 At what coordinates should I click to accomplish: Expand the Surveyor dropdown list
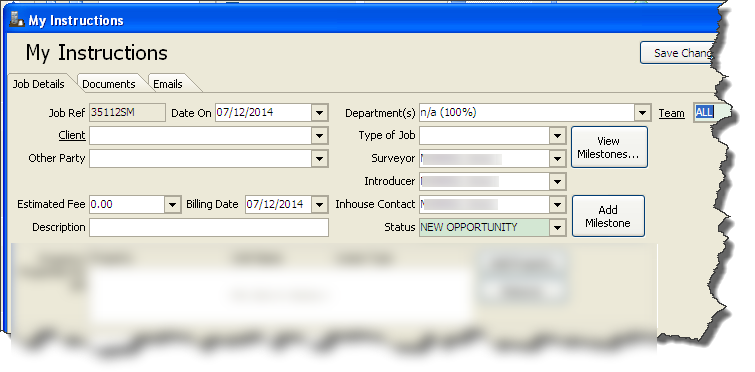click(558, 158)
